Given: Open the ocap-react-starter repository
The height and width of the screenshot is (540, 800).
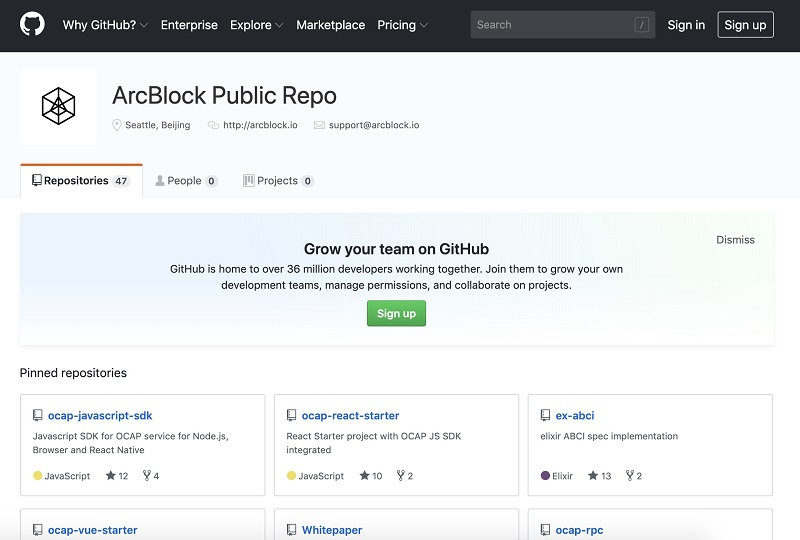Looking at the screenshot, I should pyautogui.click(x=351, y=415).
